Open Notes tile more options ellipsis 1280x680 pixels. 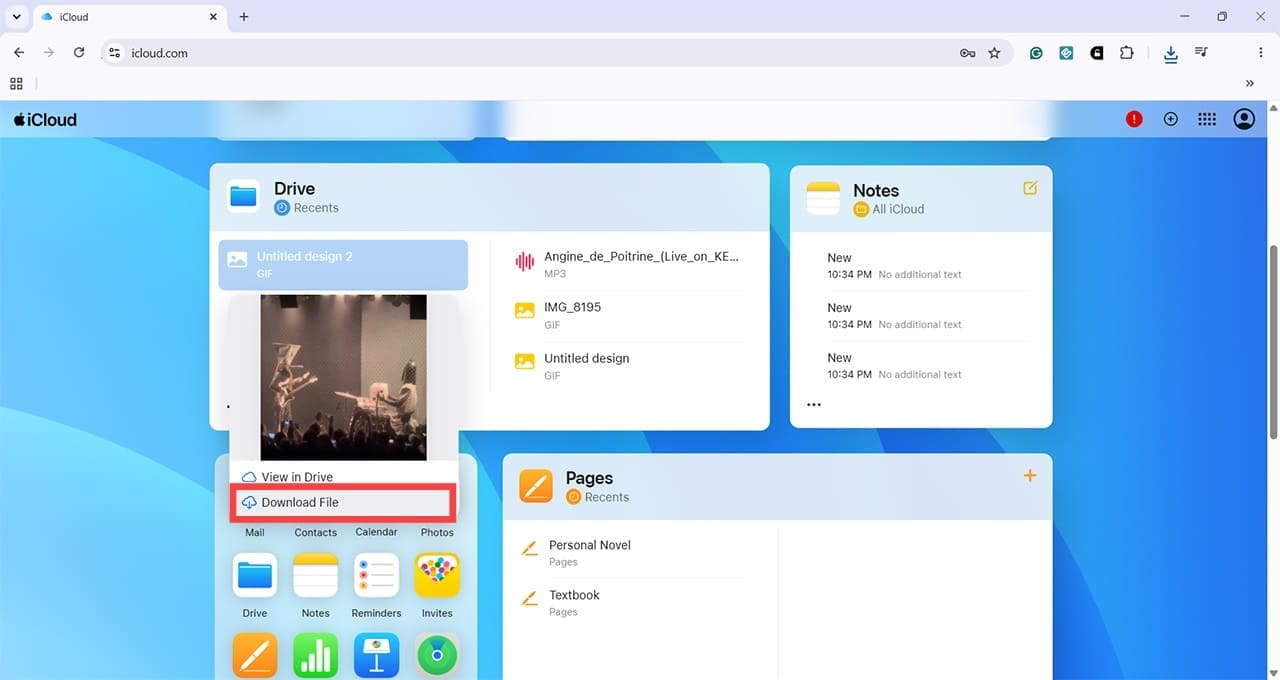pos(814,405)
